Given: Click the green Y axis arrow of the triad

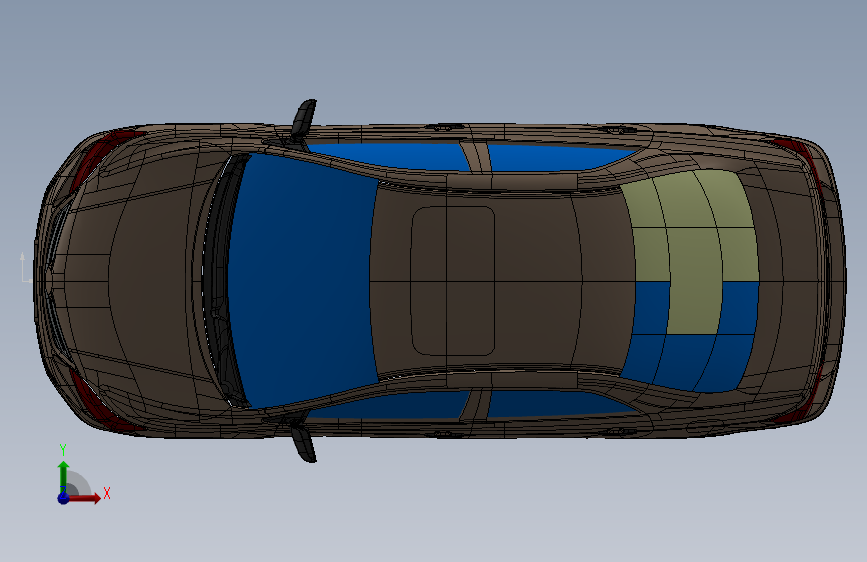Looking at the screenshot, I should [x=64, y=476].
